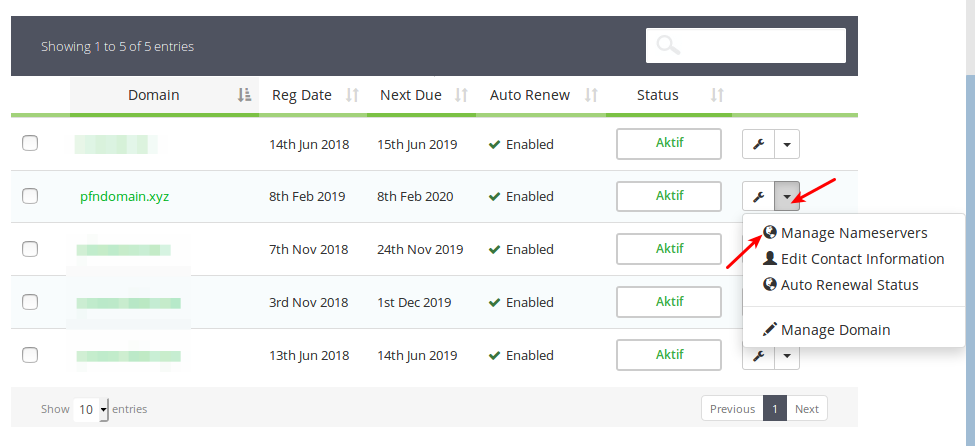Click Aktif status for pfndomain.xyz
Viewport: 975px width, 446px height.
(669, 197)
